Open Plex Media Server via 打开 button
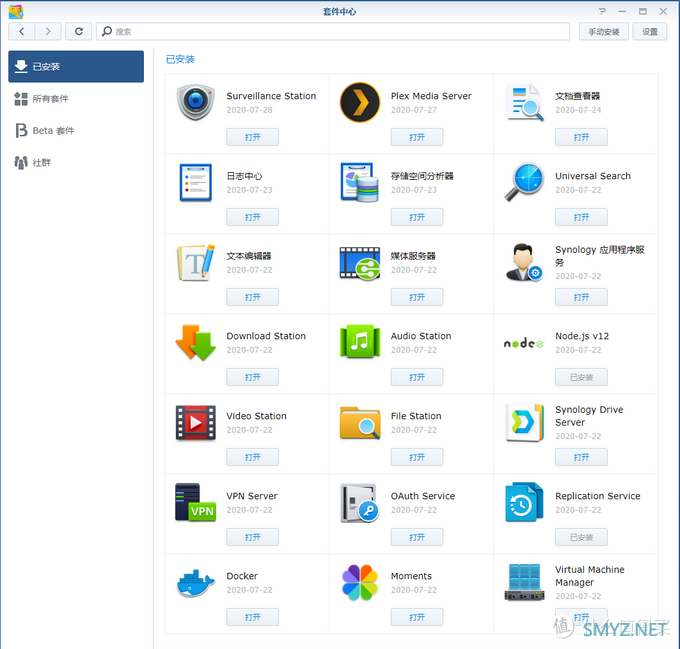This screenshot has height=649, width=680. pos(417,137)
